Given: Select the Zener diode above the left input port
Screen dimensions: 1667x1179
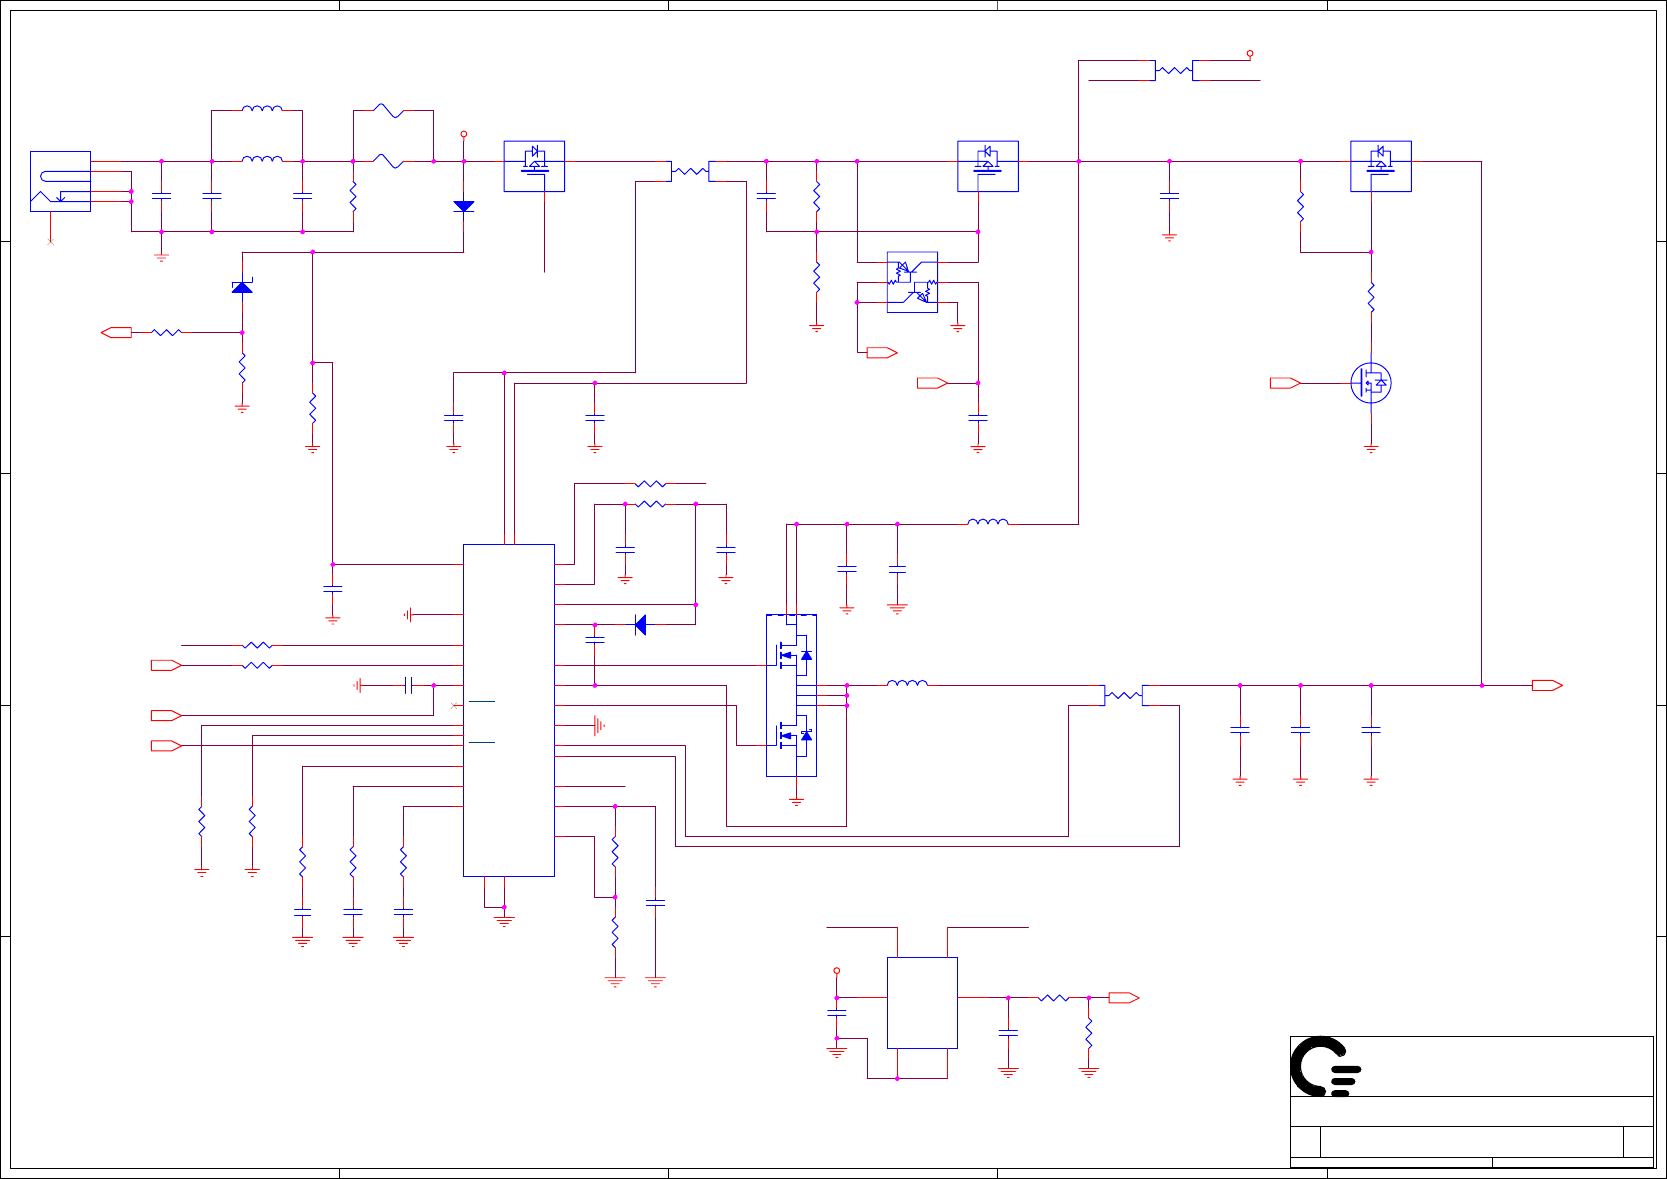Looking at the screenshot, I should pos(242,287).
